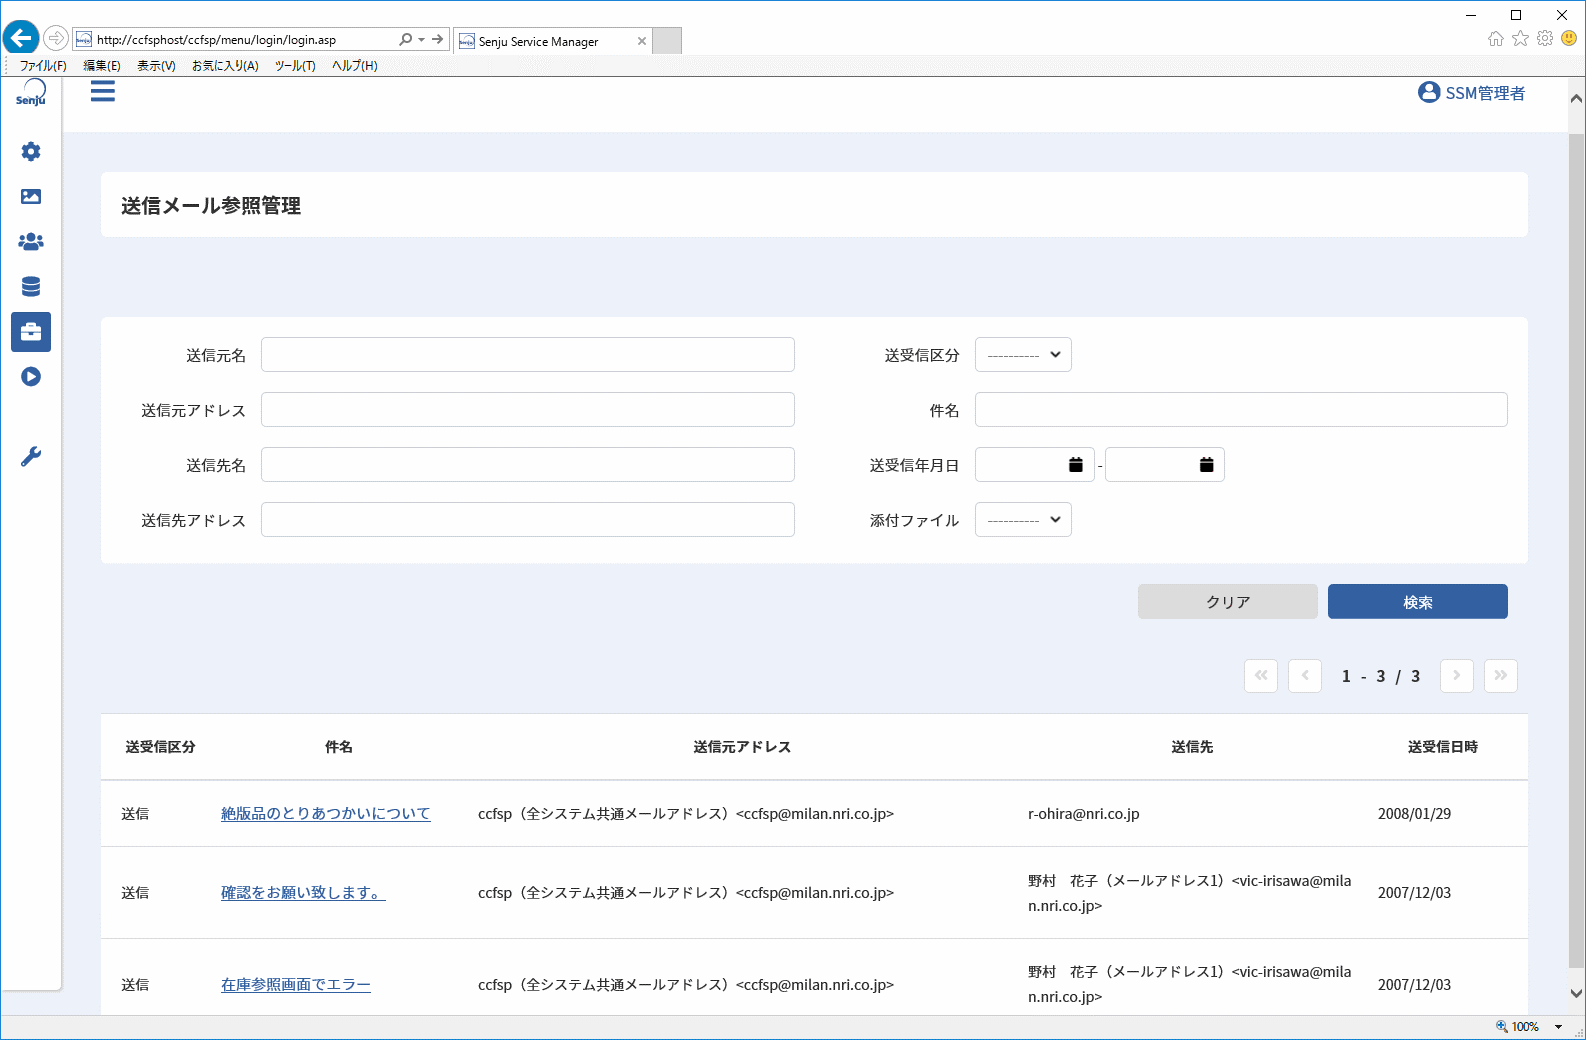
Task: Go to the previous results page
Action: 1305,676
